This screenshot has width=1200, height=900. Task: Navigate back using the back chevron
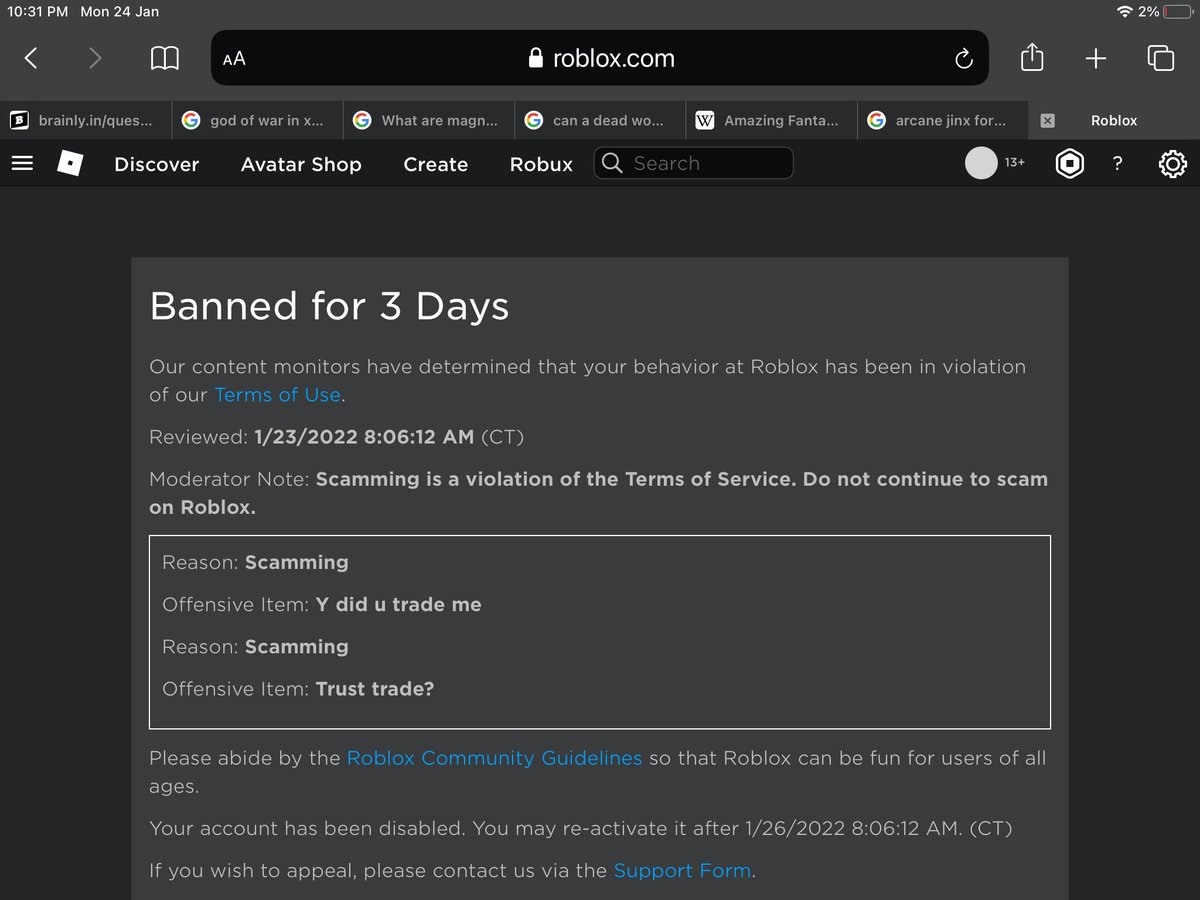tap(31, 58)
